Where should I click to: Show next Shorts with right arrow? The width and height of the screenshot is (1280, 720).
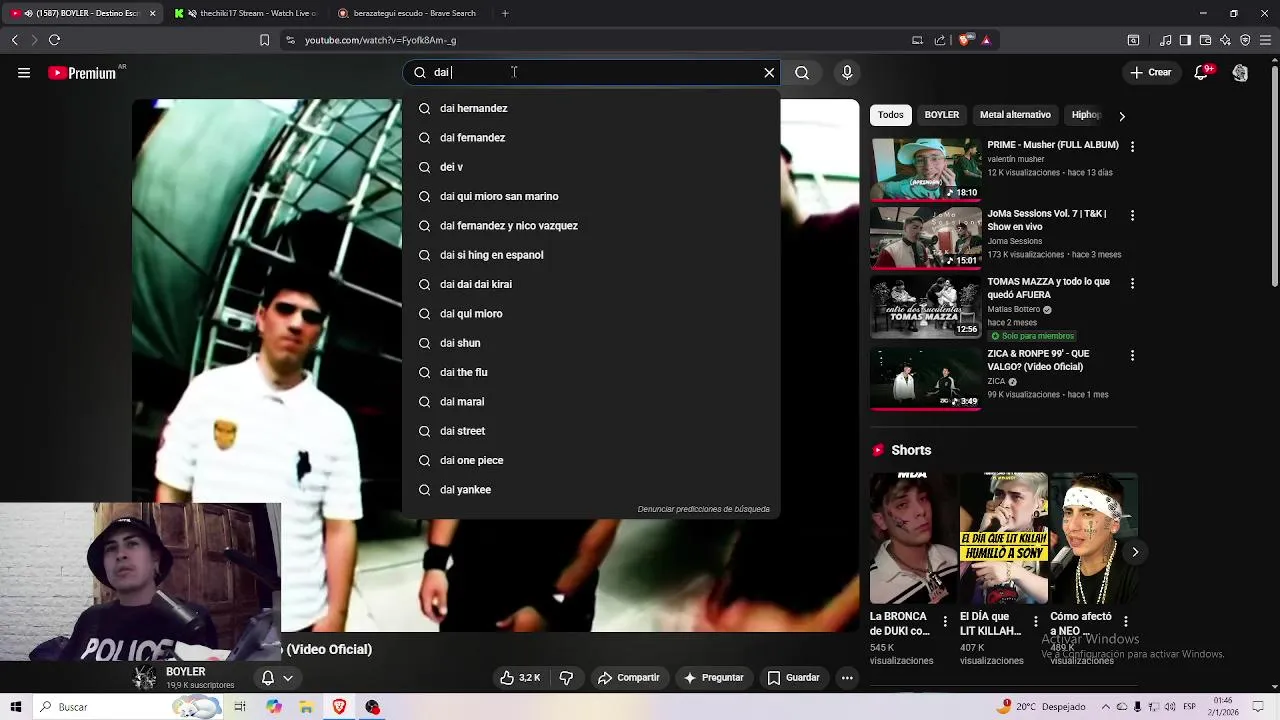(1135, 552)
